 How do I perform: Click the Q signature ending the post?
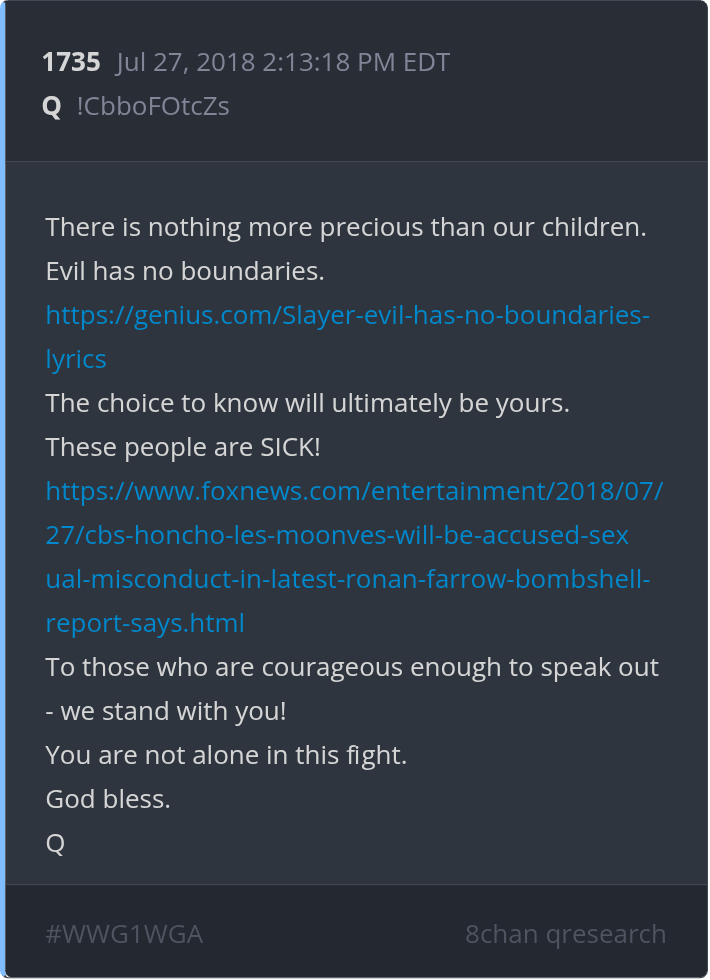click(55, 844)
